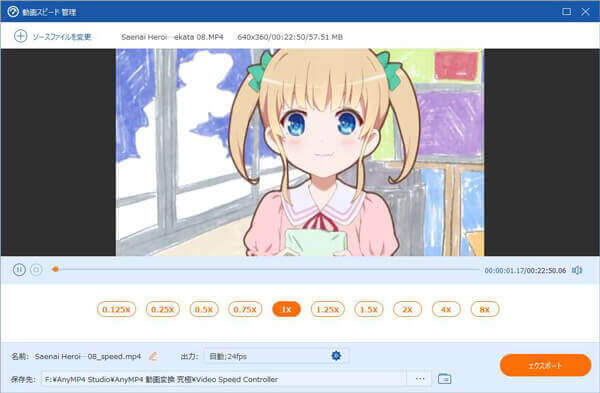This screenshot has height=393, width=600.
Task: Maximize the speed controller window
Action: click(566, 11)
